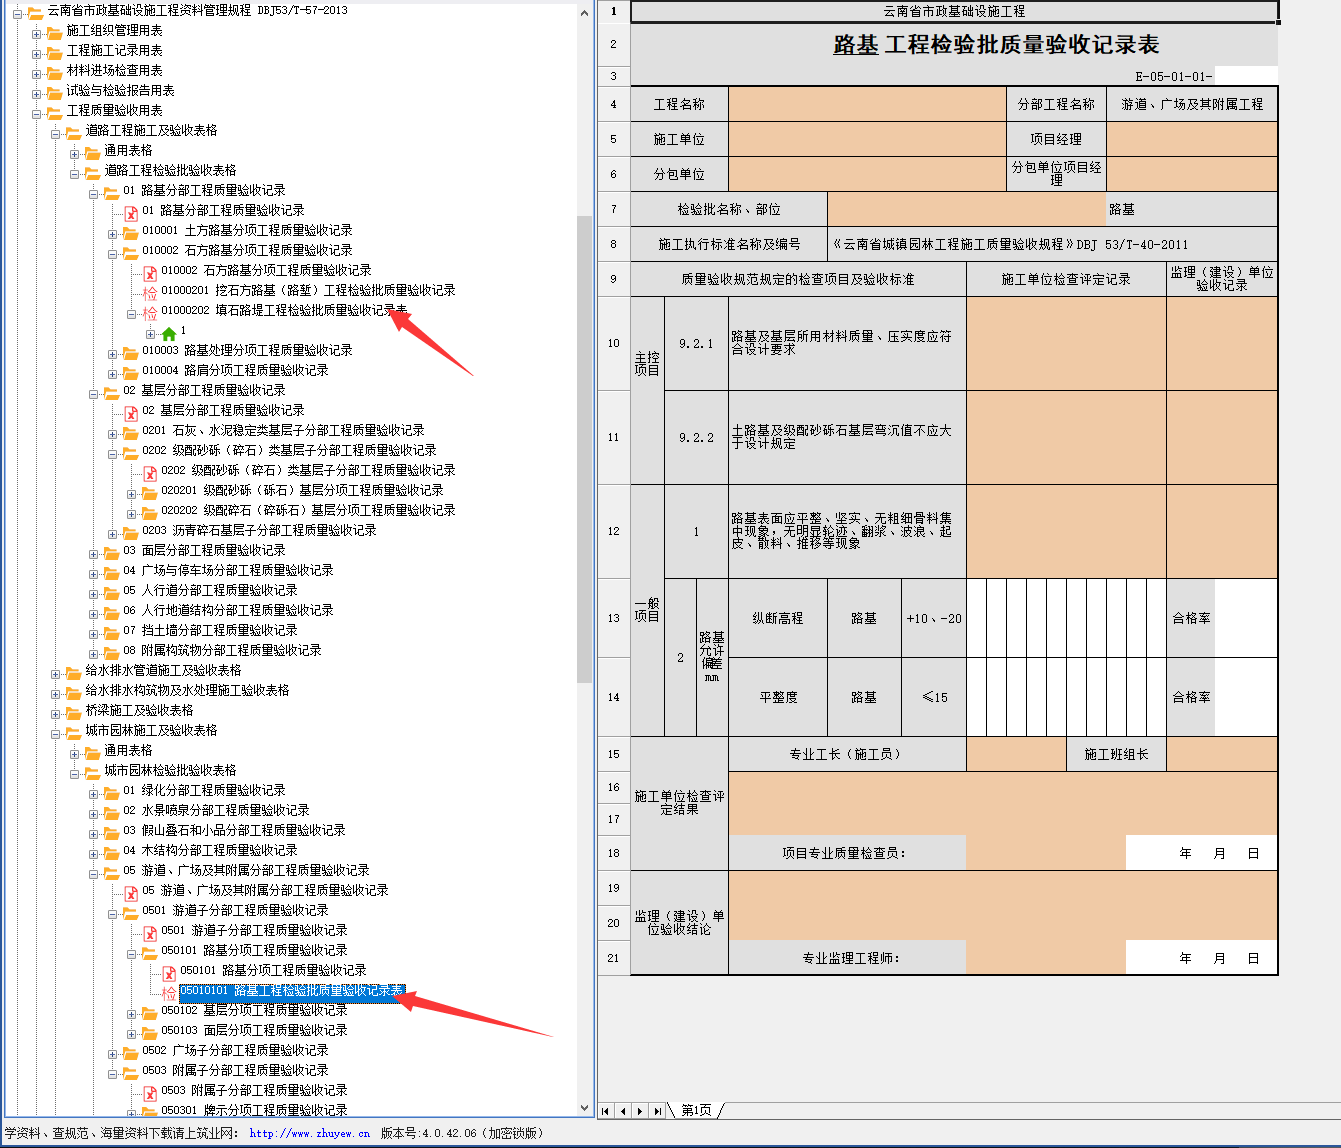Expand the 0201 石灰、水泥稳定类基层 node

coord(113,433)
